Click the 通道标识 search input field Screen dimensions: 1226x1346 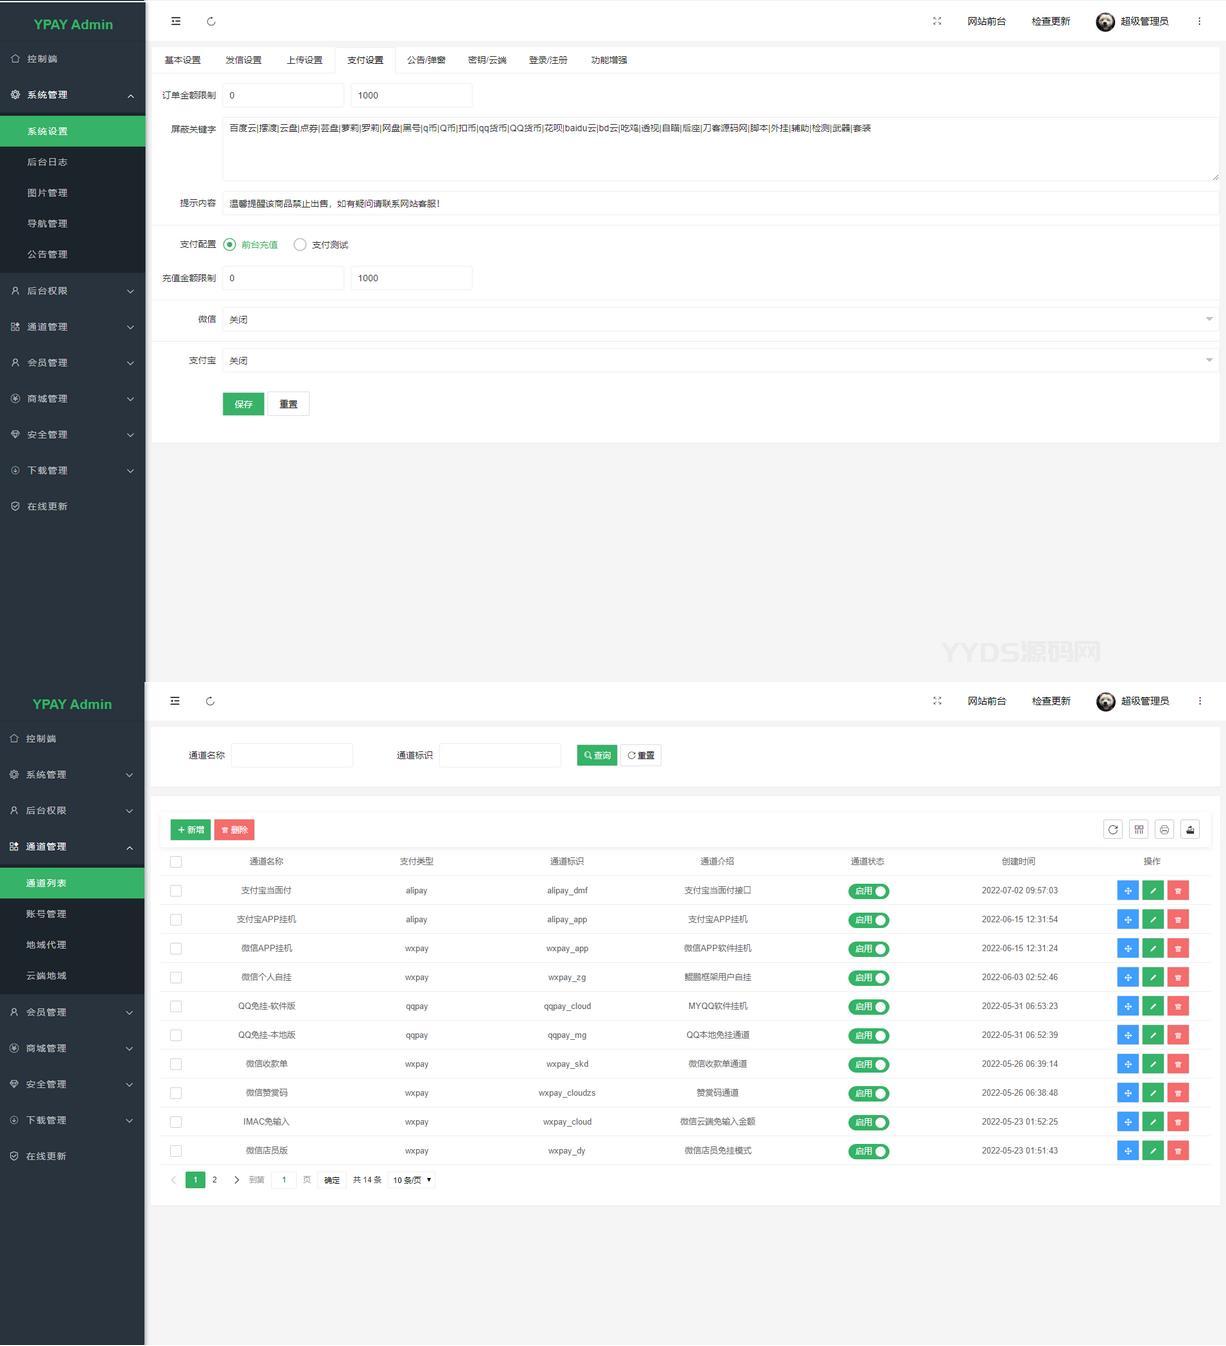500,755
